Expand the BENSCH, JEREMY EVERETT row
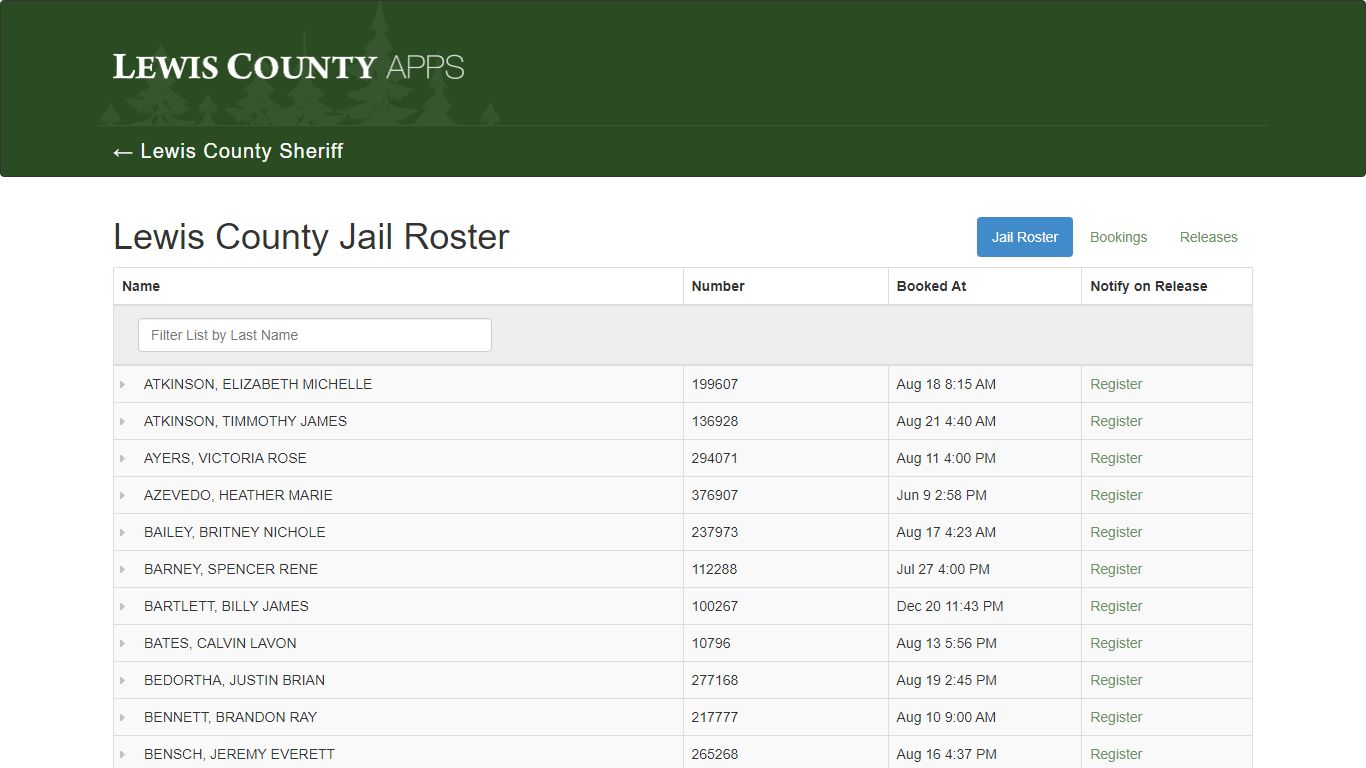The image size is (1366, 768). click(x=123, y=754)
